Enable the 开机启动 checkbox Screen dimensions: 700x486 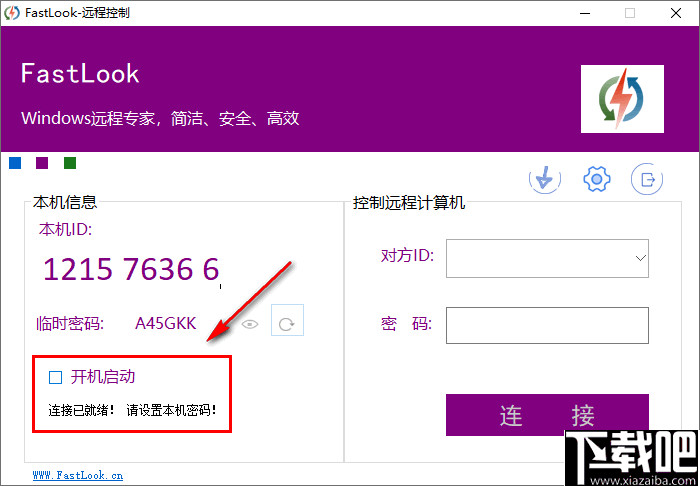(55, 378)
